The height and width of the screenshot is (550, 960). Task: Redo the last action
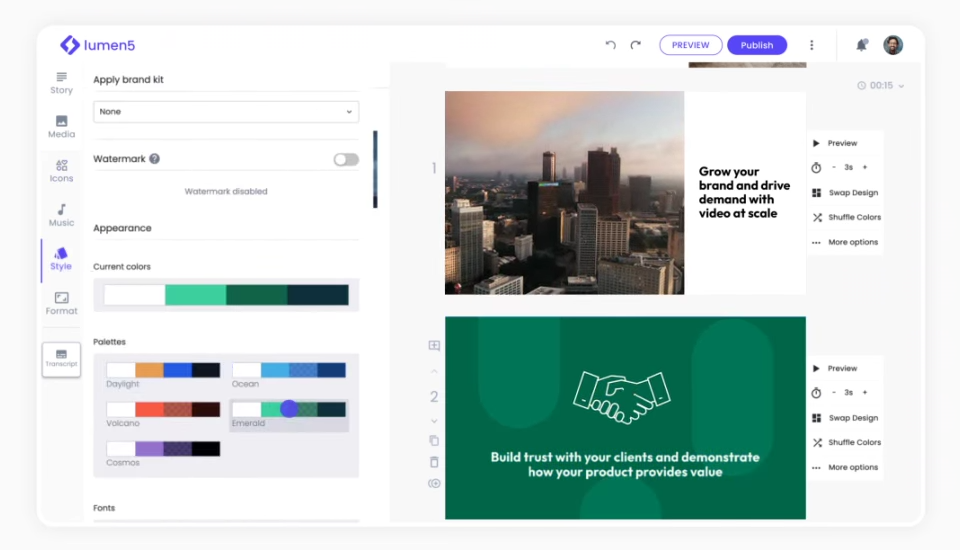[x=636, y=45]
